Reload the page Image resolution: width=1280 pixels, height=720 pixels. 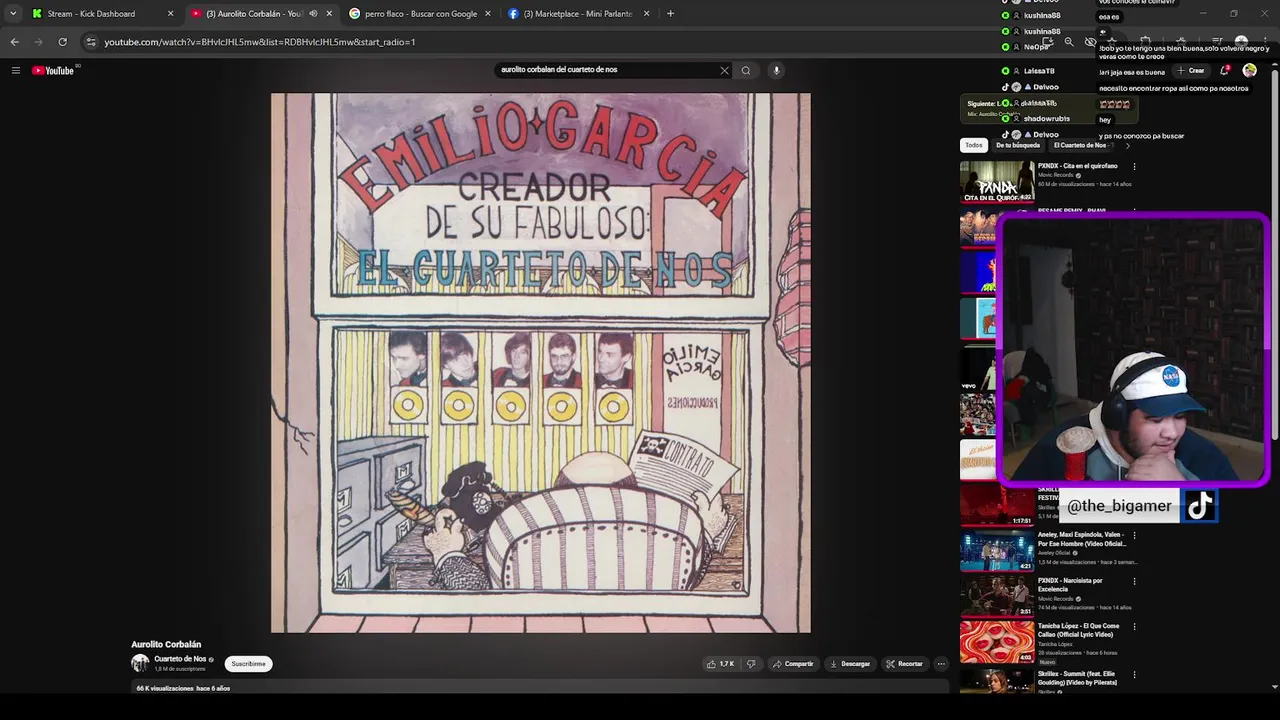[x=62, y=42]
